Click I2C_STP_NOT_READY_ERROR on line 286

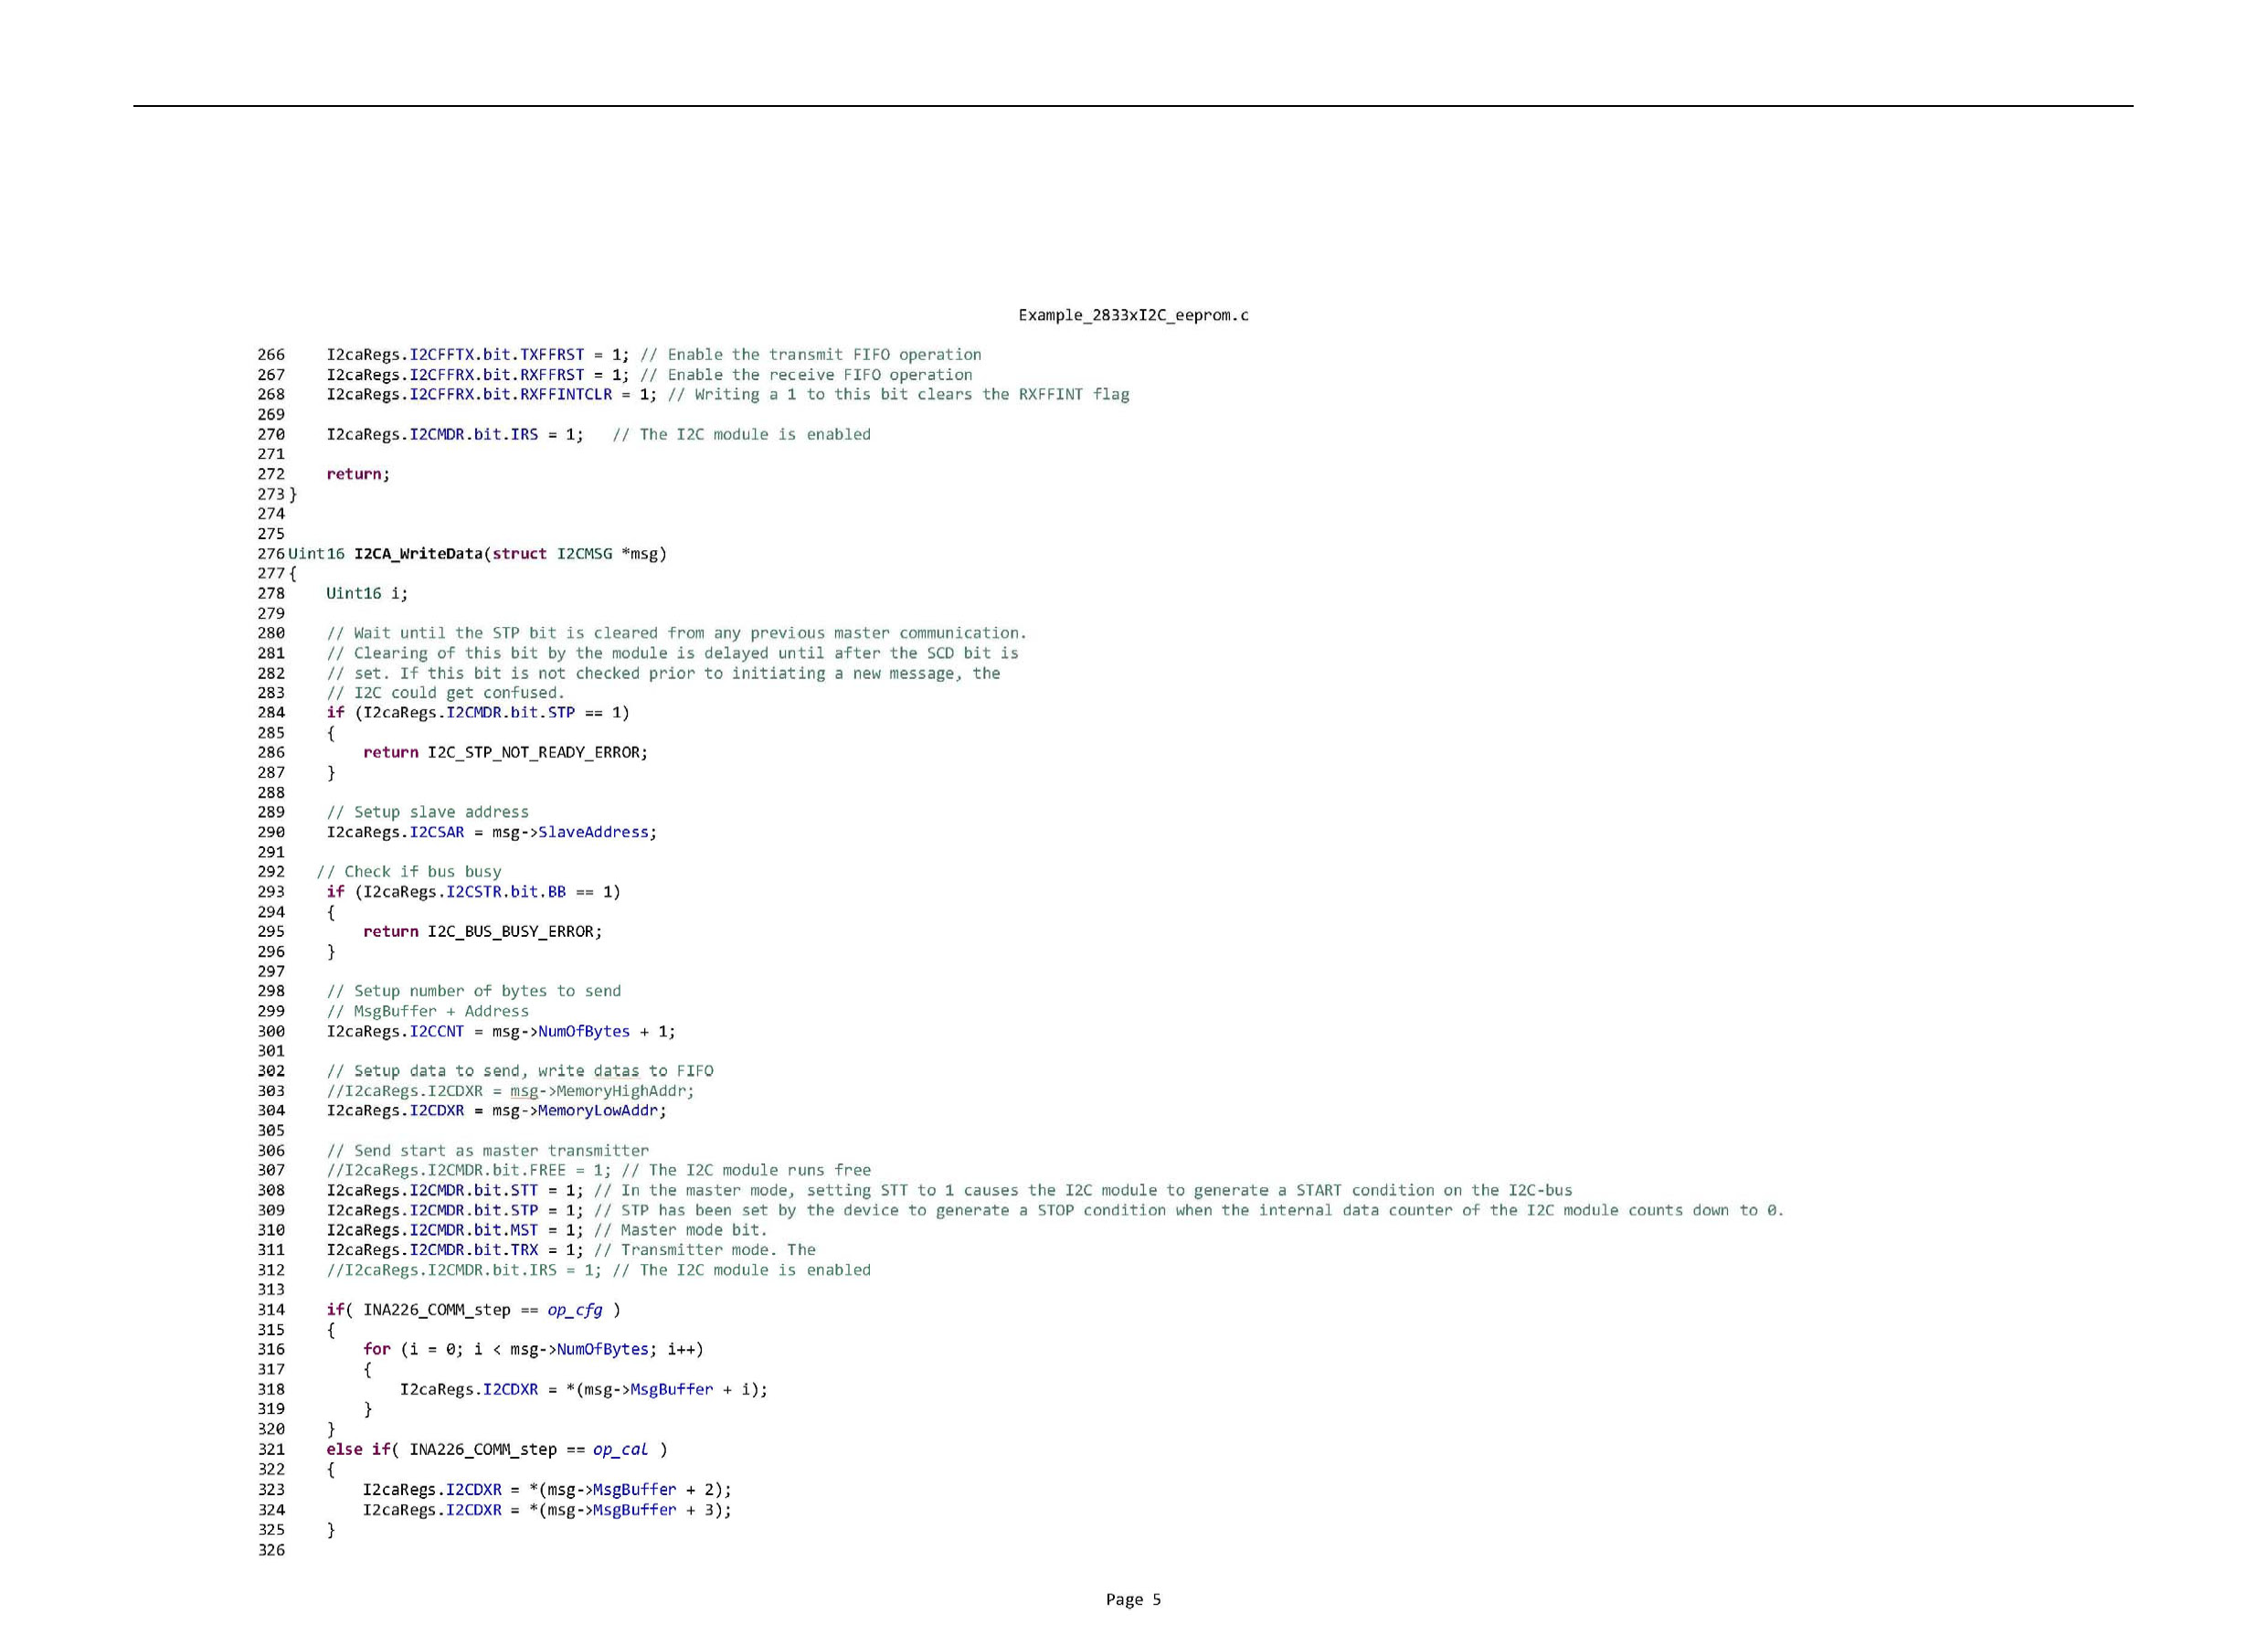click(x=536, y=752)
